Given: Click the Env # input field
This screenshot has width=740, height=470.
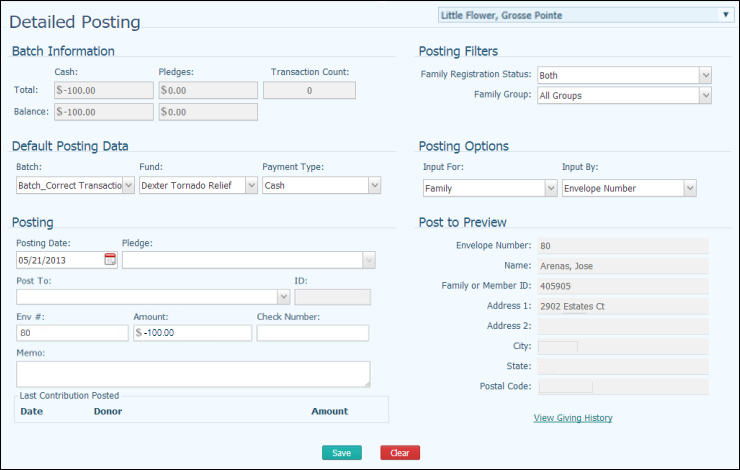Looking at the screenshot, I should point(71,333).
